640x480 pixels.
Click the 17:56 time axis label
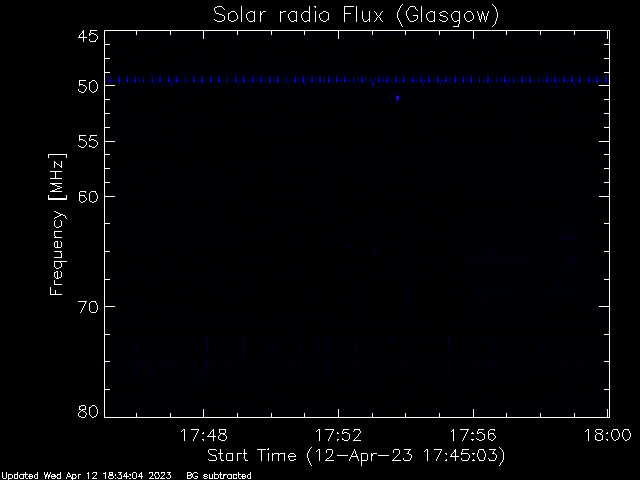[x=473, y=436]
